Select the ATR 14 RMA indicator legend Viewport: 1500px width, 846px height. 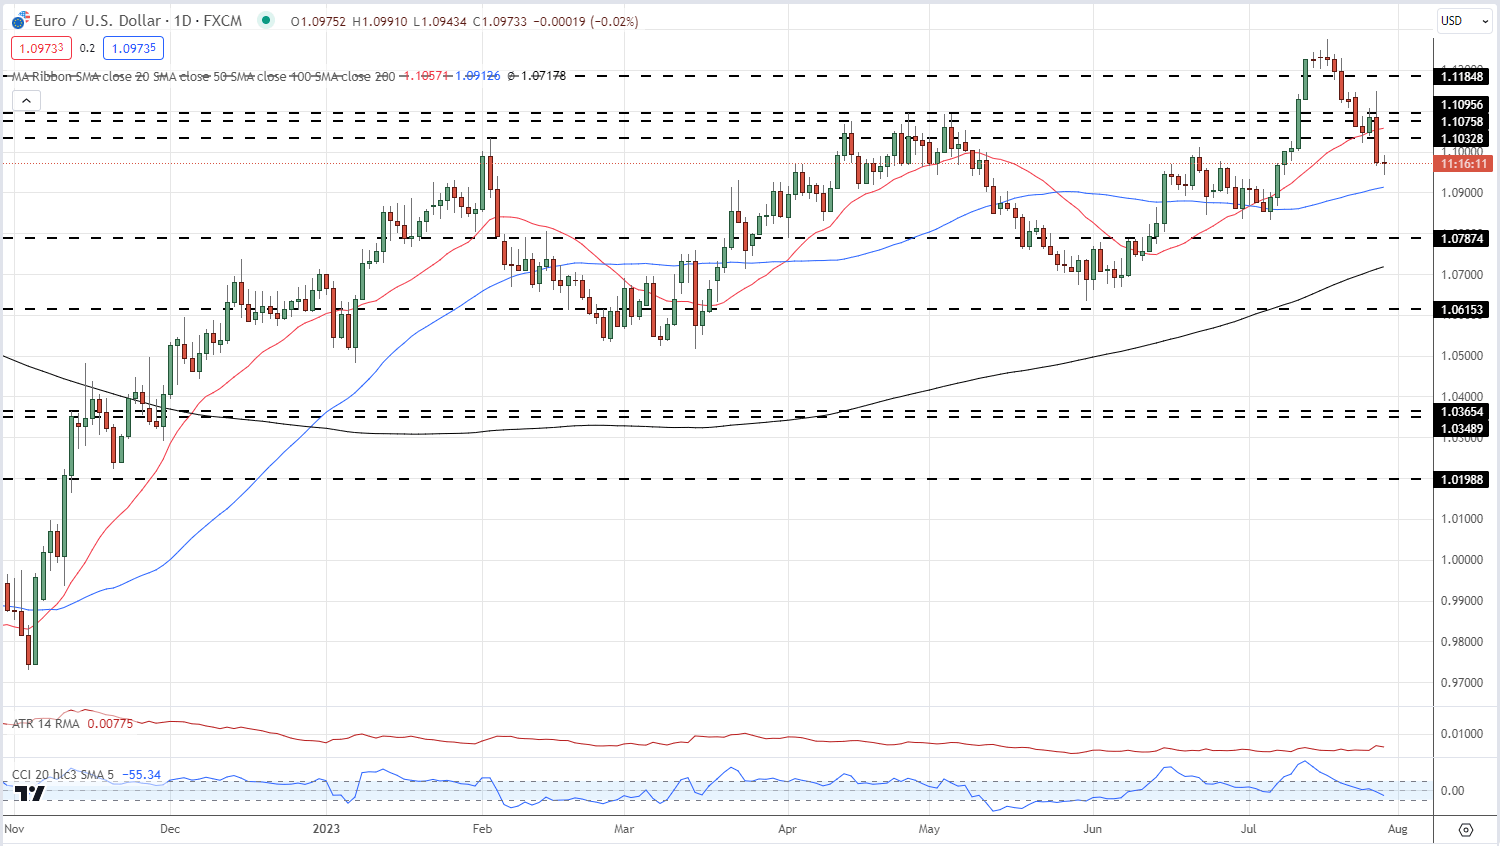[x=45, y=724]
